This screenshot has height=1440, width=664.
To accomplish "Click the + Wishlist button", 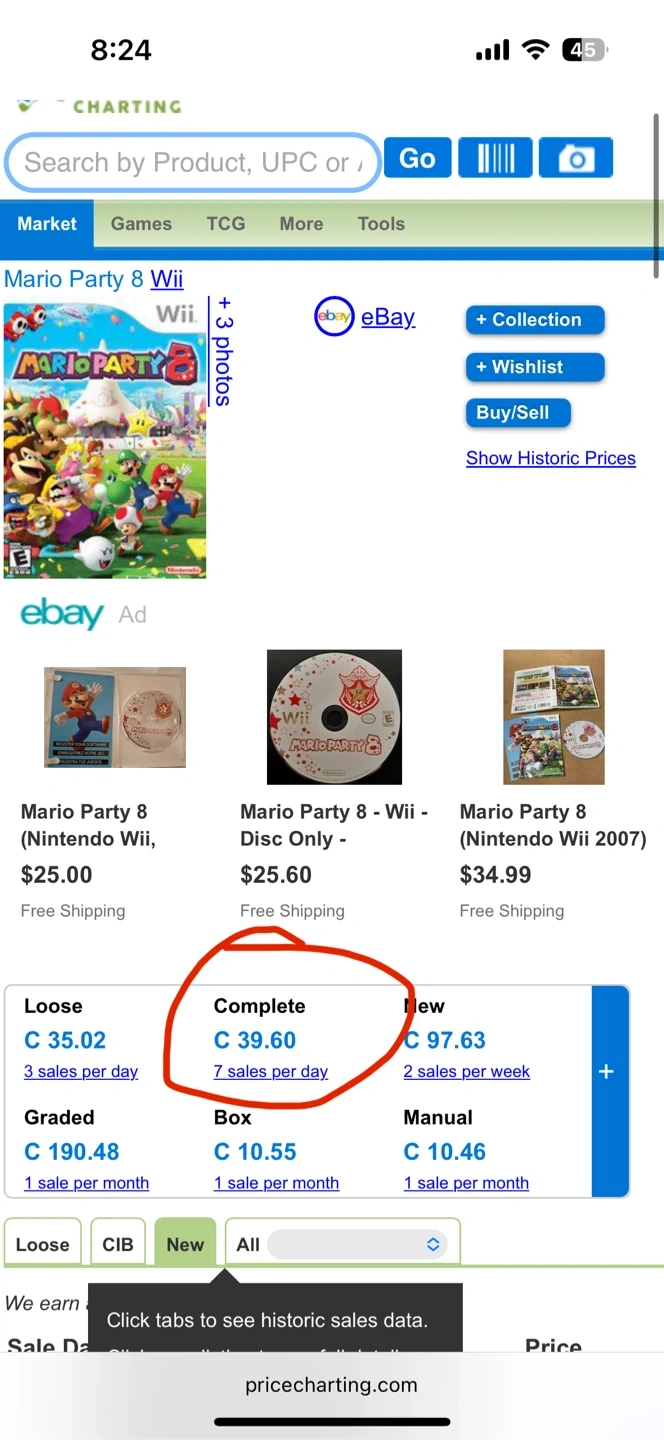I will click(535, 367).
